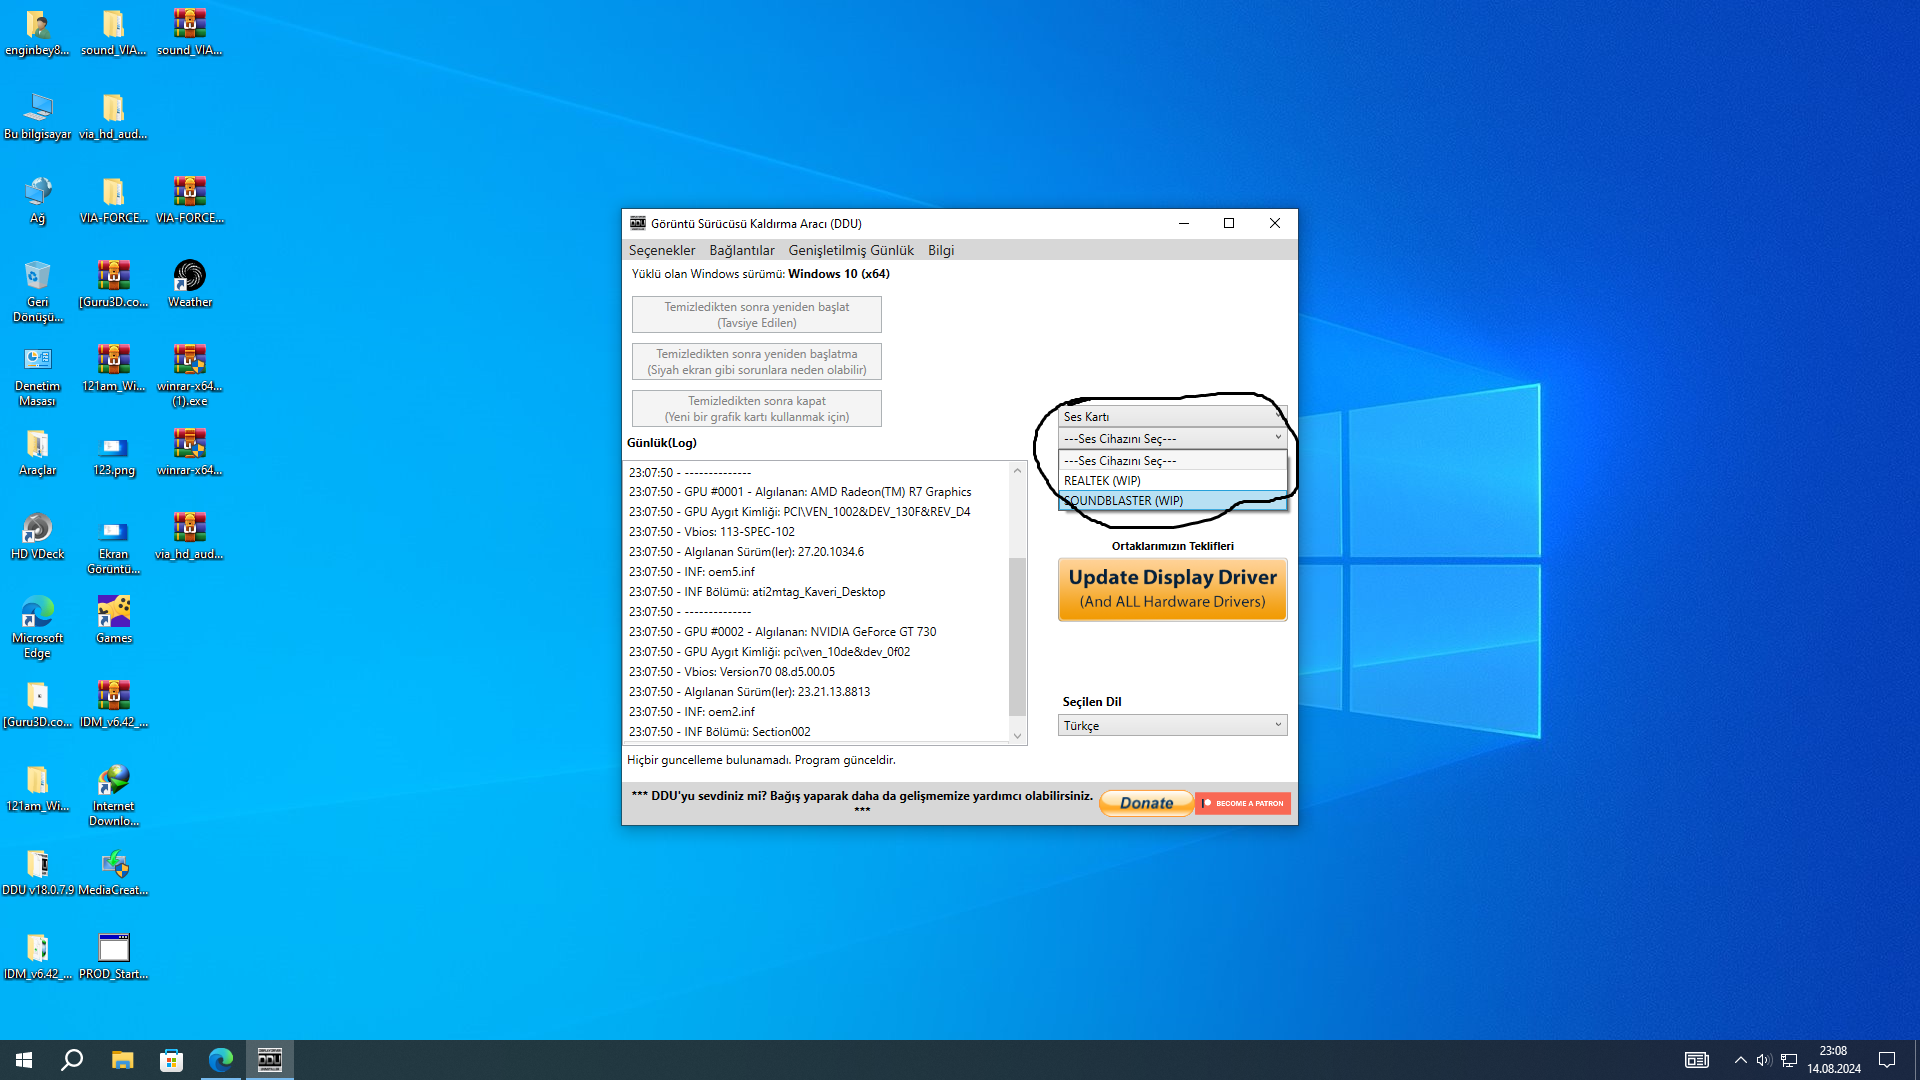Open the Weather app desktop icon
Viewport: 1920px width, 1080px height.
tap(189, 282)
